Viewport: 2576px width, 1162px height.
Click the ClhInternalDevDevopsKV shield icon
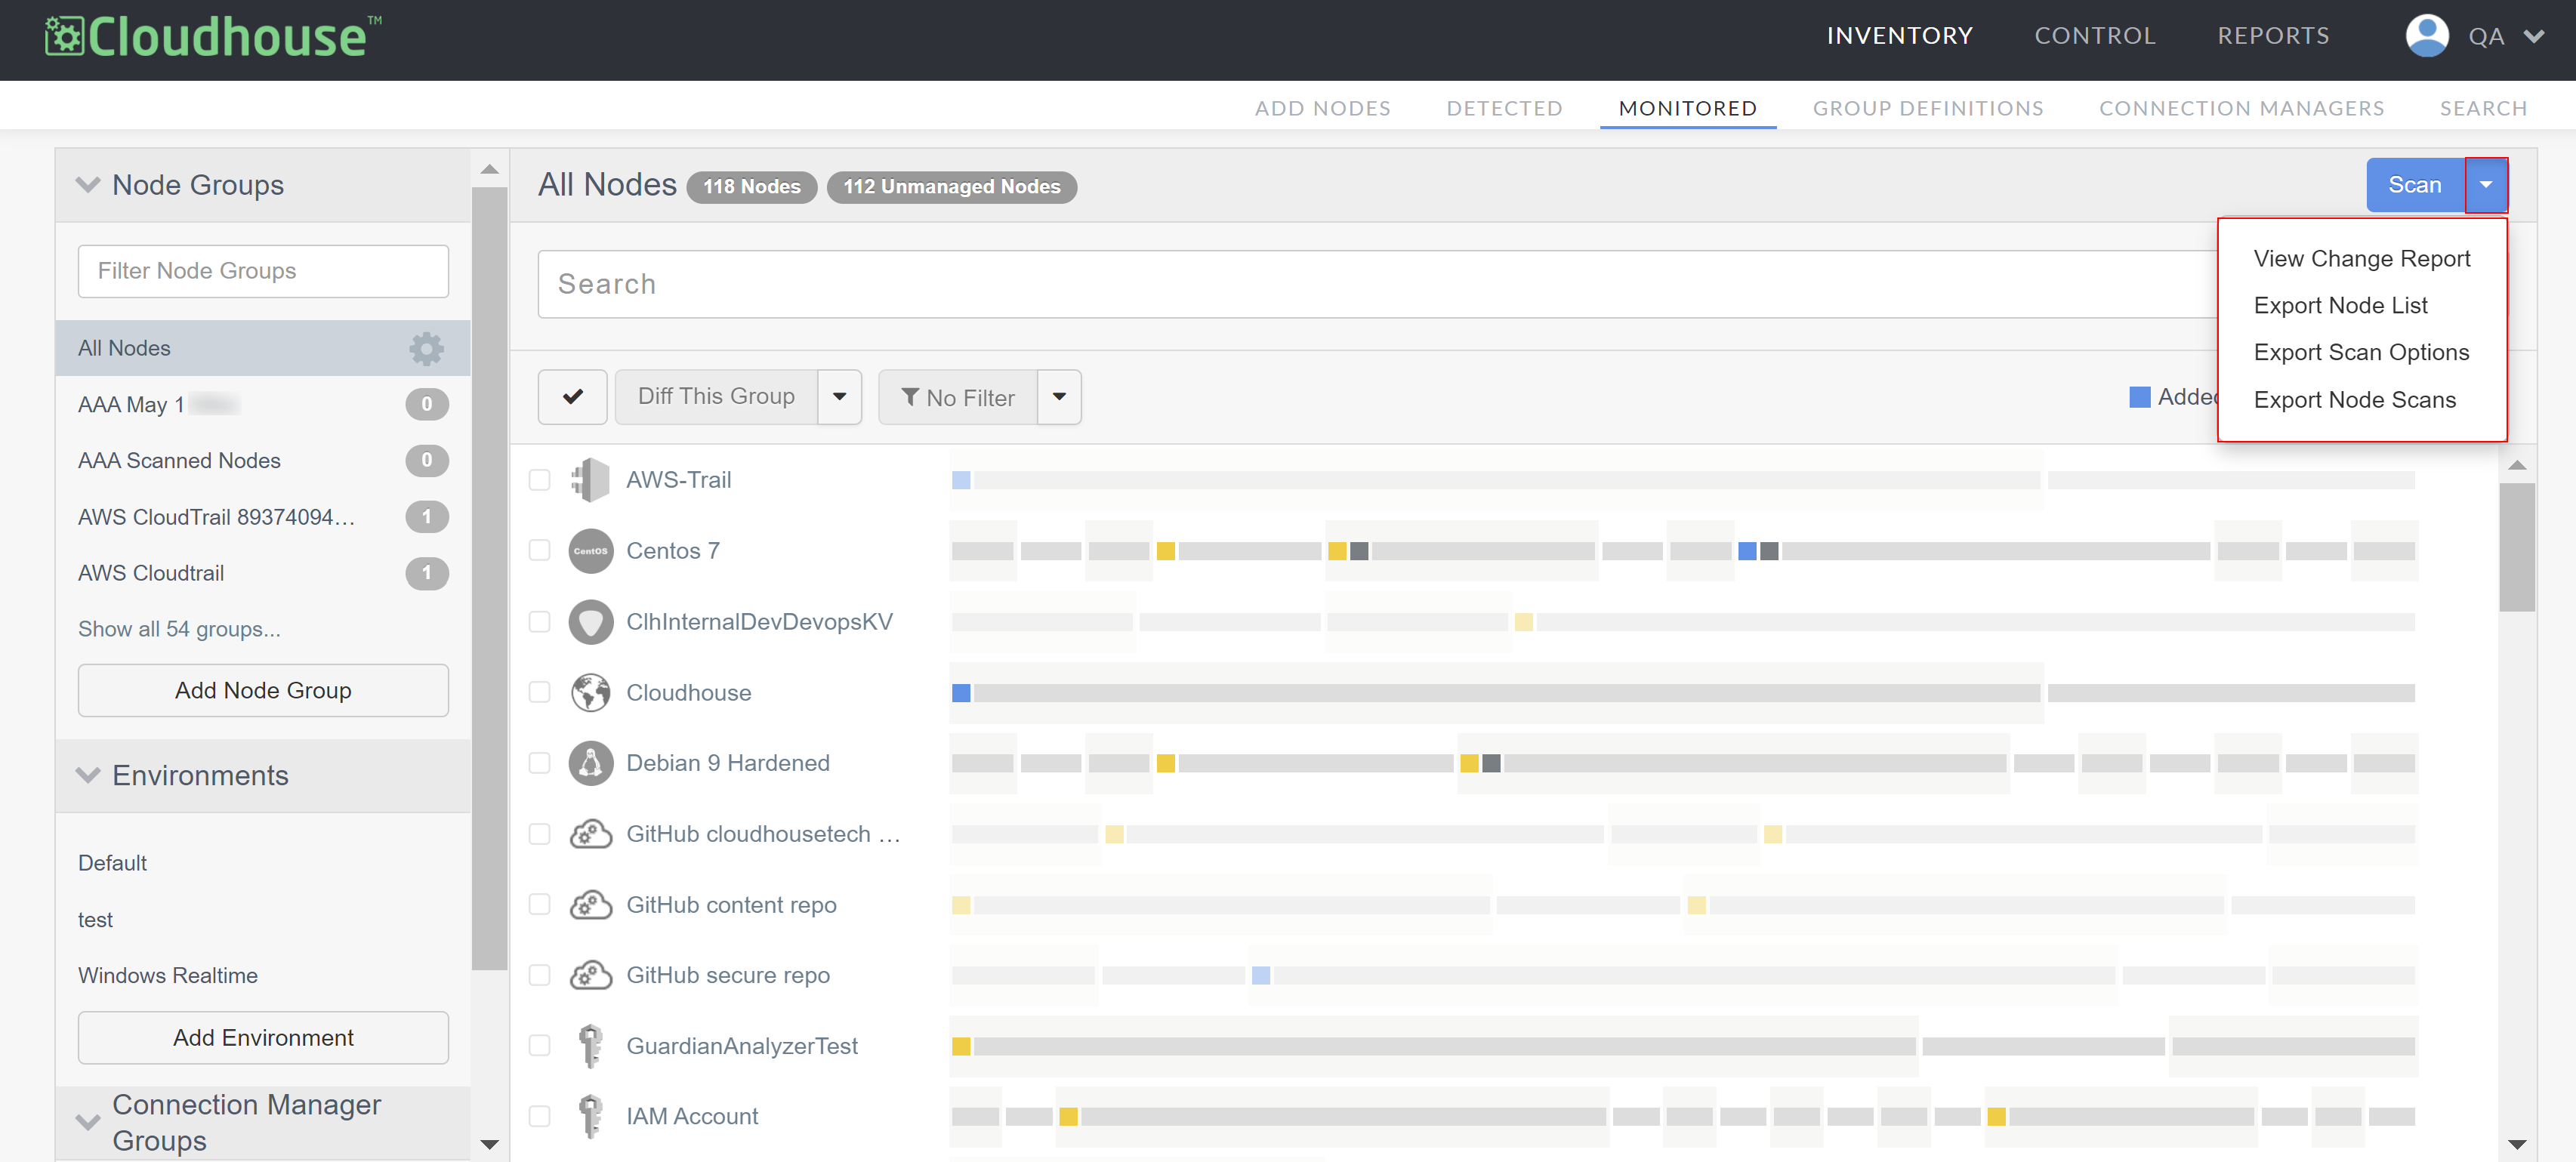pos(590,622)
